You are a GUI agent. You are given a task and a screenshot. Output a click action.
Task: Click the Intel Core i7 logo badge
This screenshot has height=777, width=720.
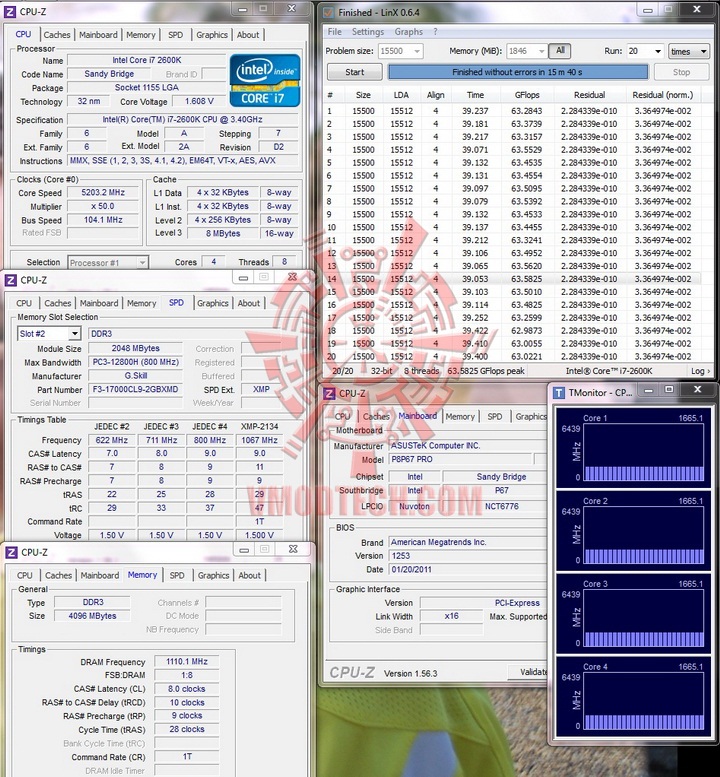(x=265, y=80)
